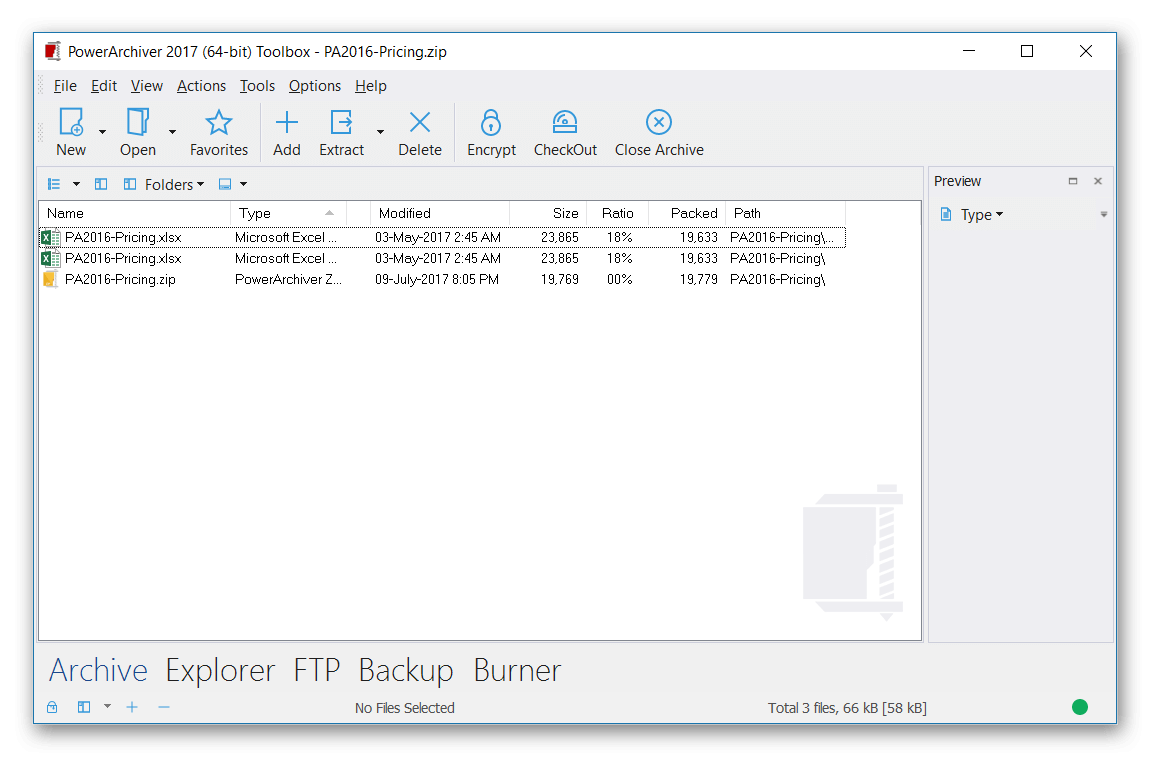Switch to the Explorer tab
Viewport: 1150px width, 757px height.
pos(220,670)
